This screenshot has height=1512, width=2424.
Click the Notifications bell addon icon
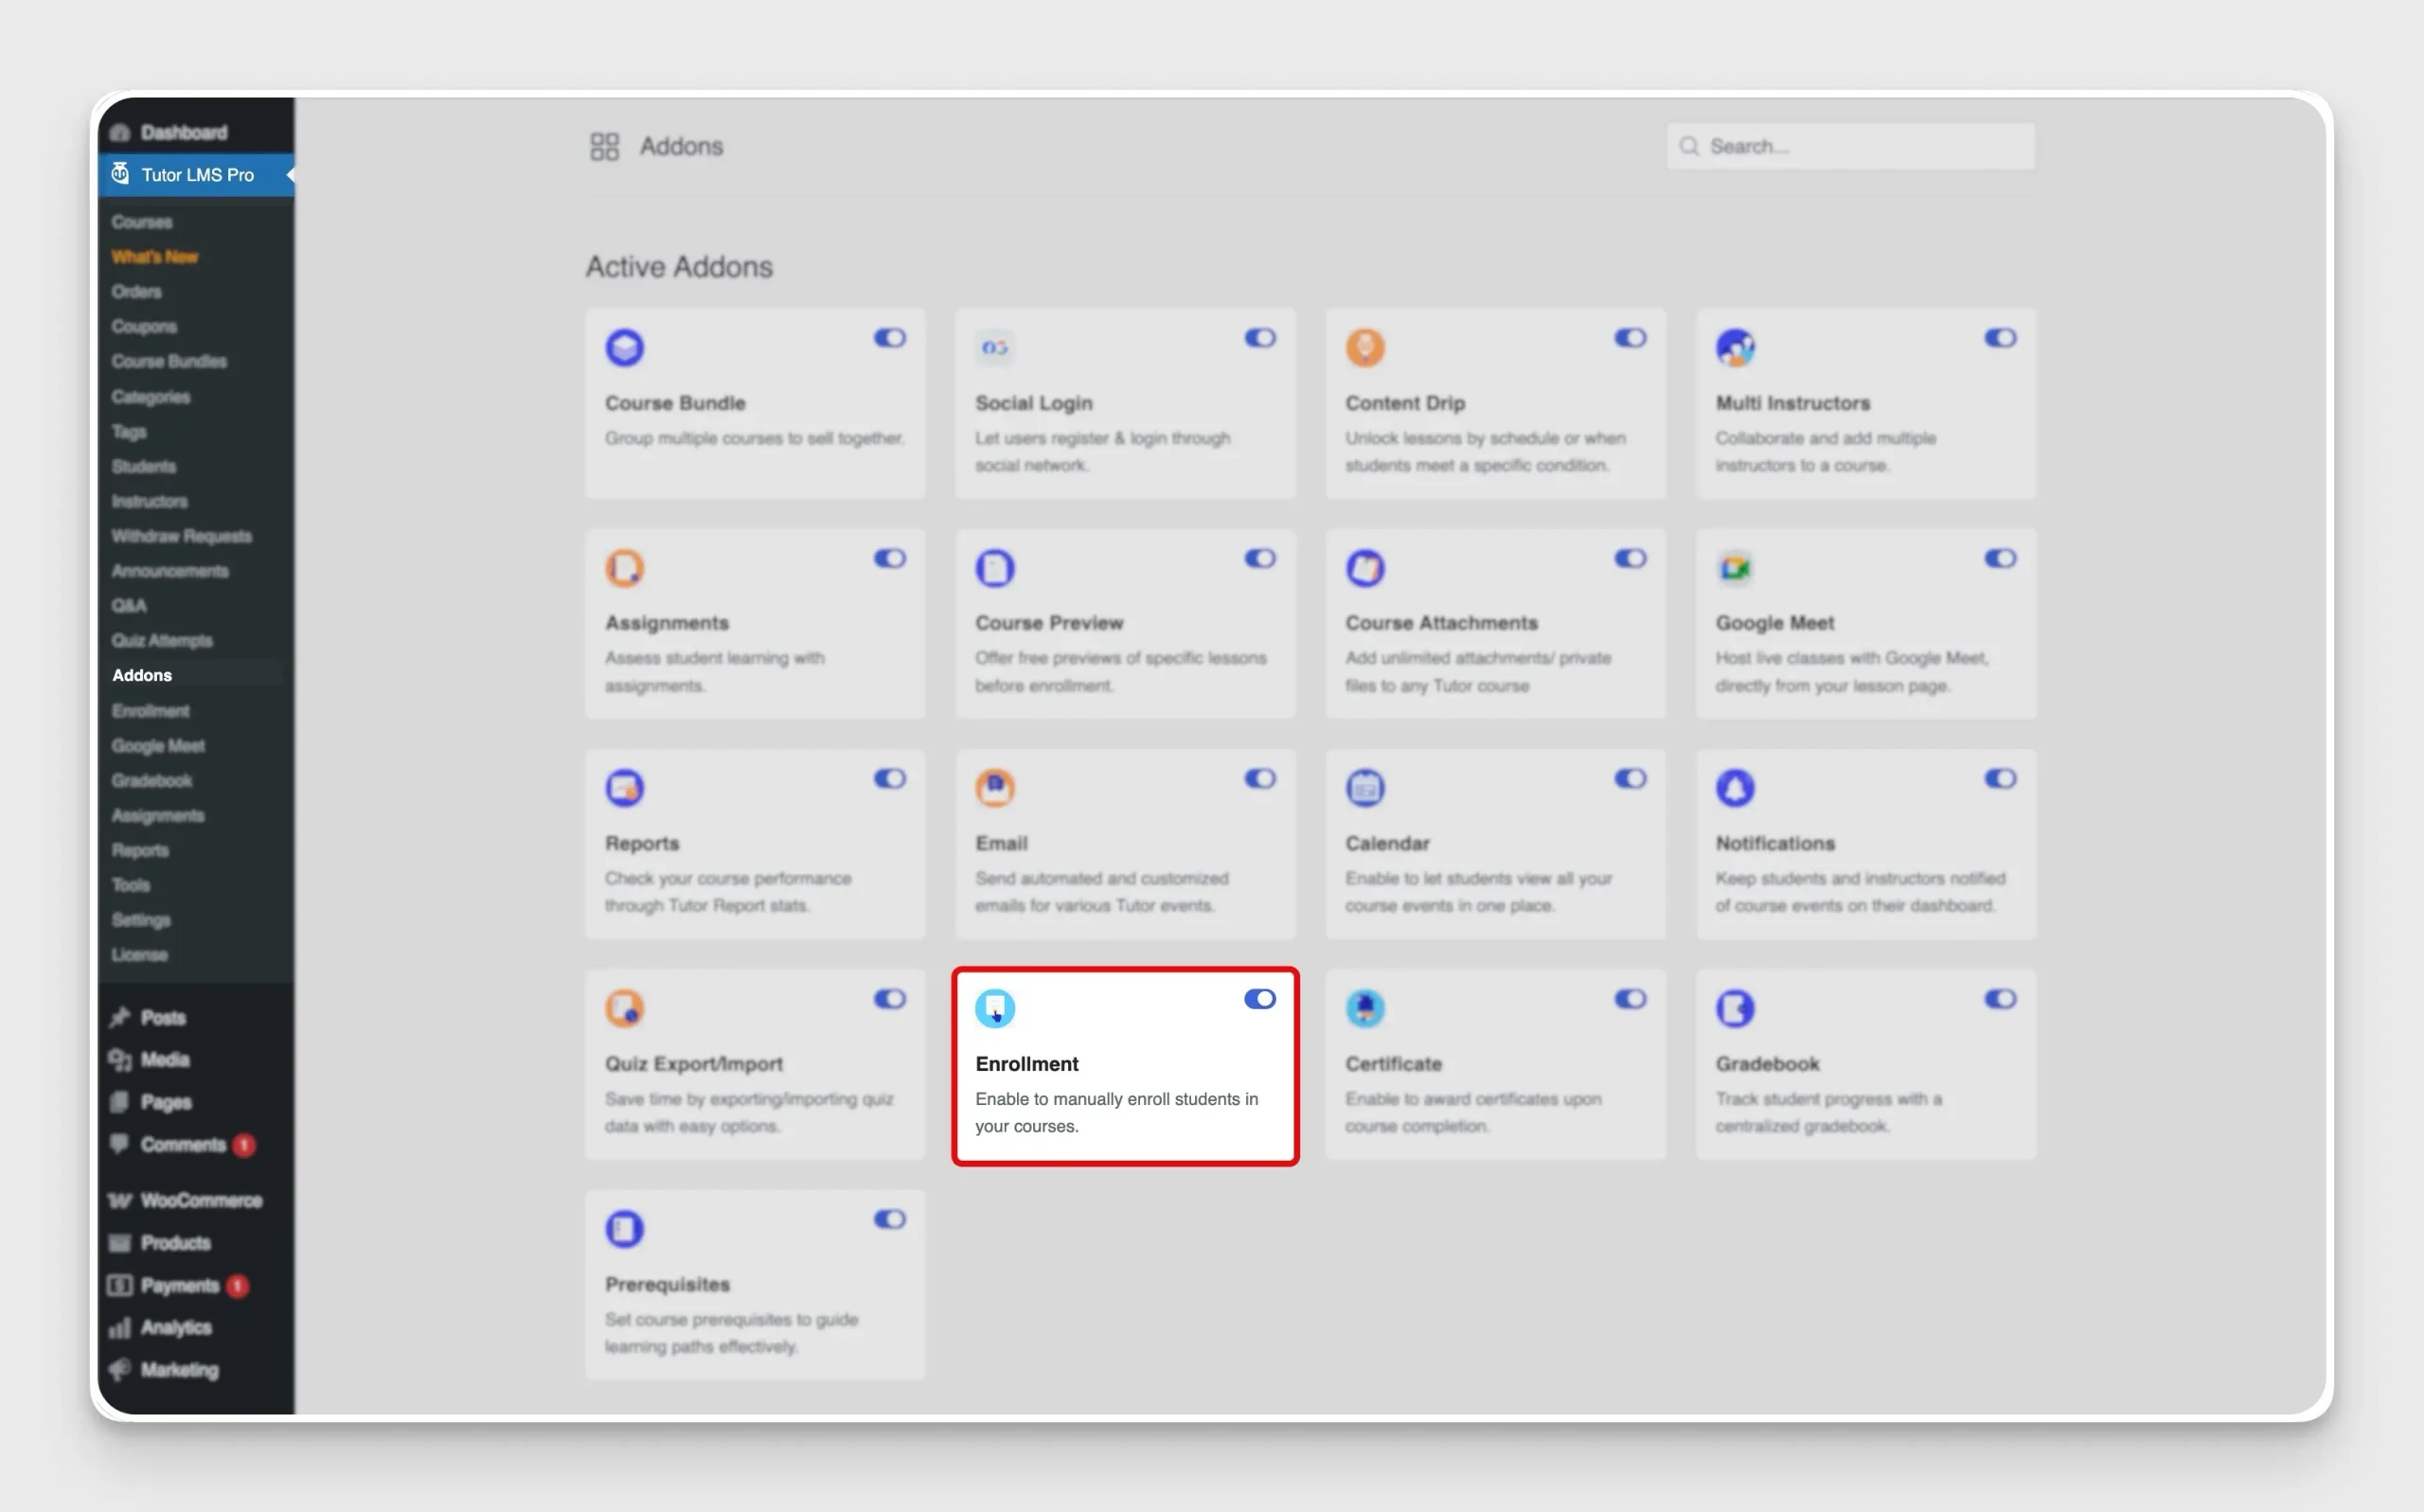(1735, 788)
